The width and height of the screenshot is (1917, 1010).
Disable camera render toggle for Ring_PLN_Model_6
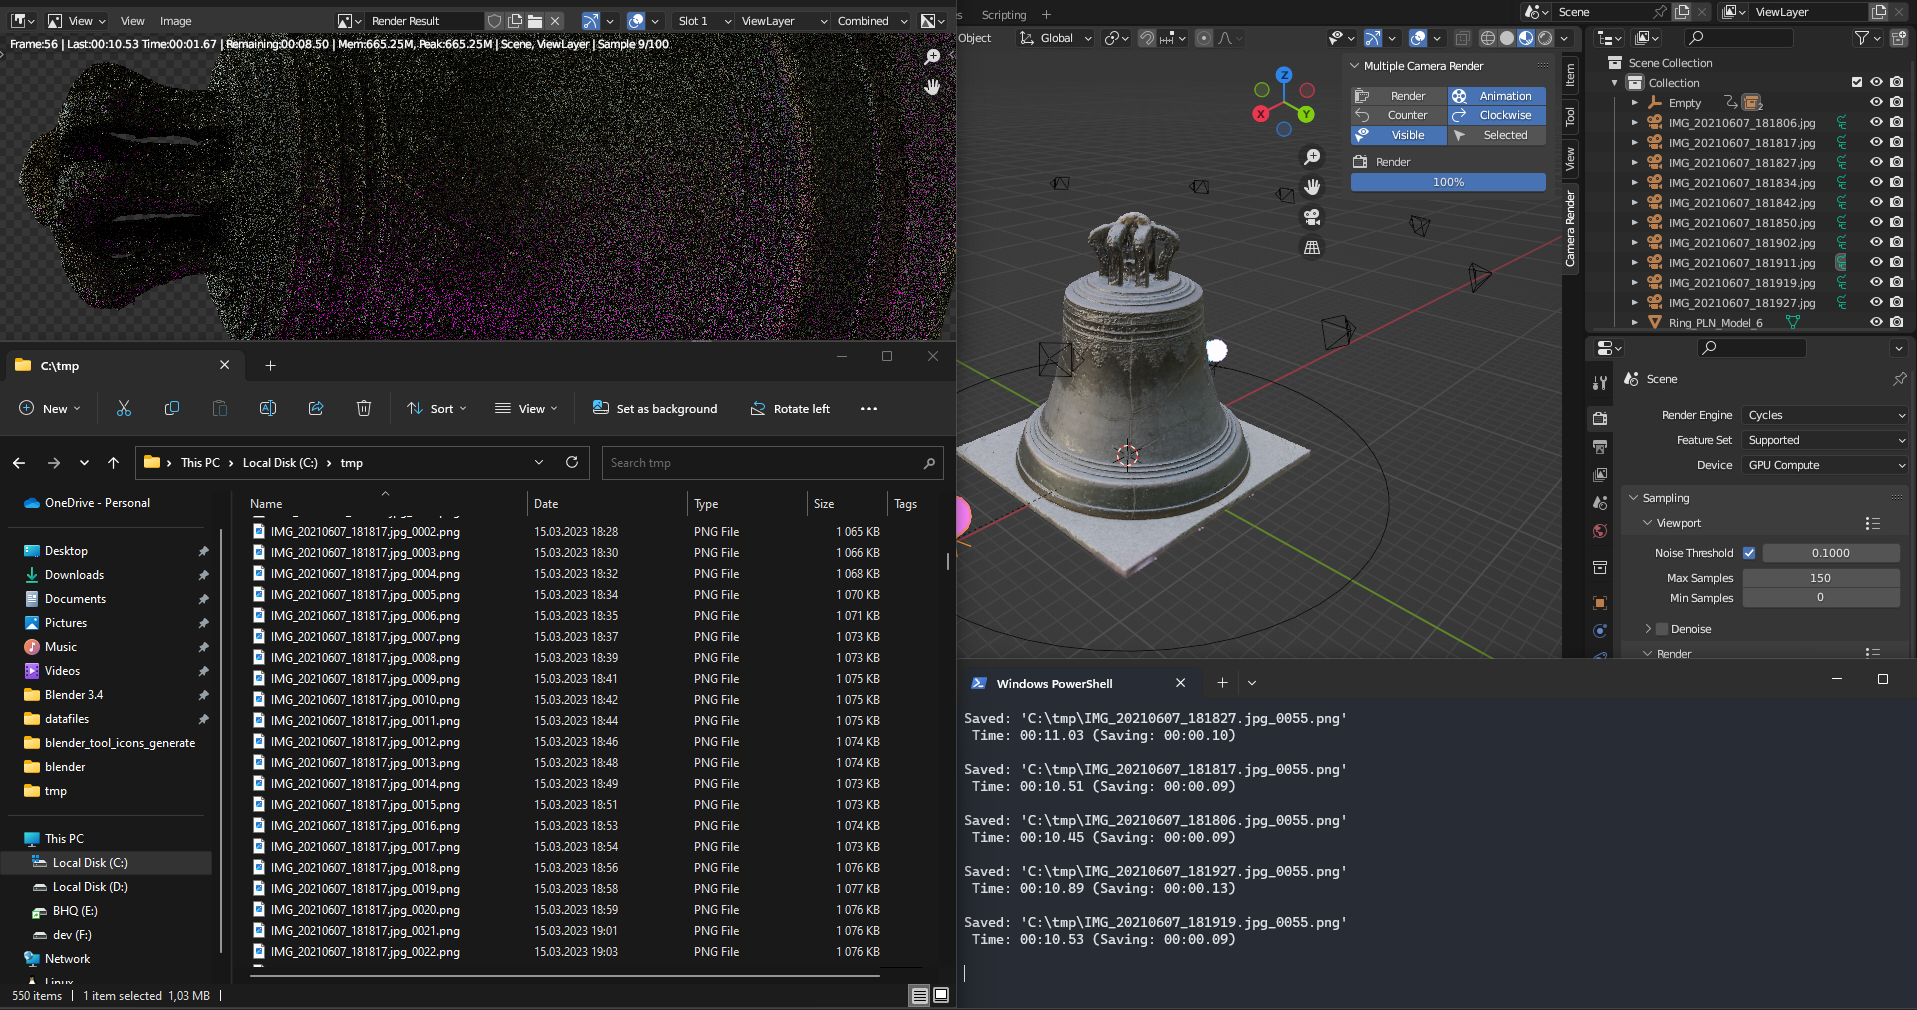1897,322
